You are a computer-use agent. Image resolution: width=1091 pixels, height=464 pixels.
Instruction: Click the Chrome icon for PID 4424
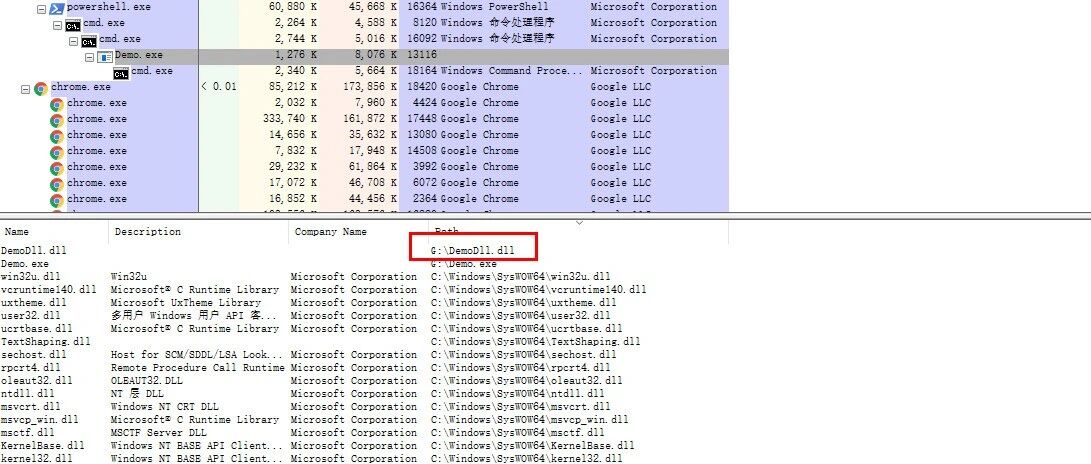[57, 104]
